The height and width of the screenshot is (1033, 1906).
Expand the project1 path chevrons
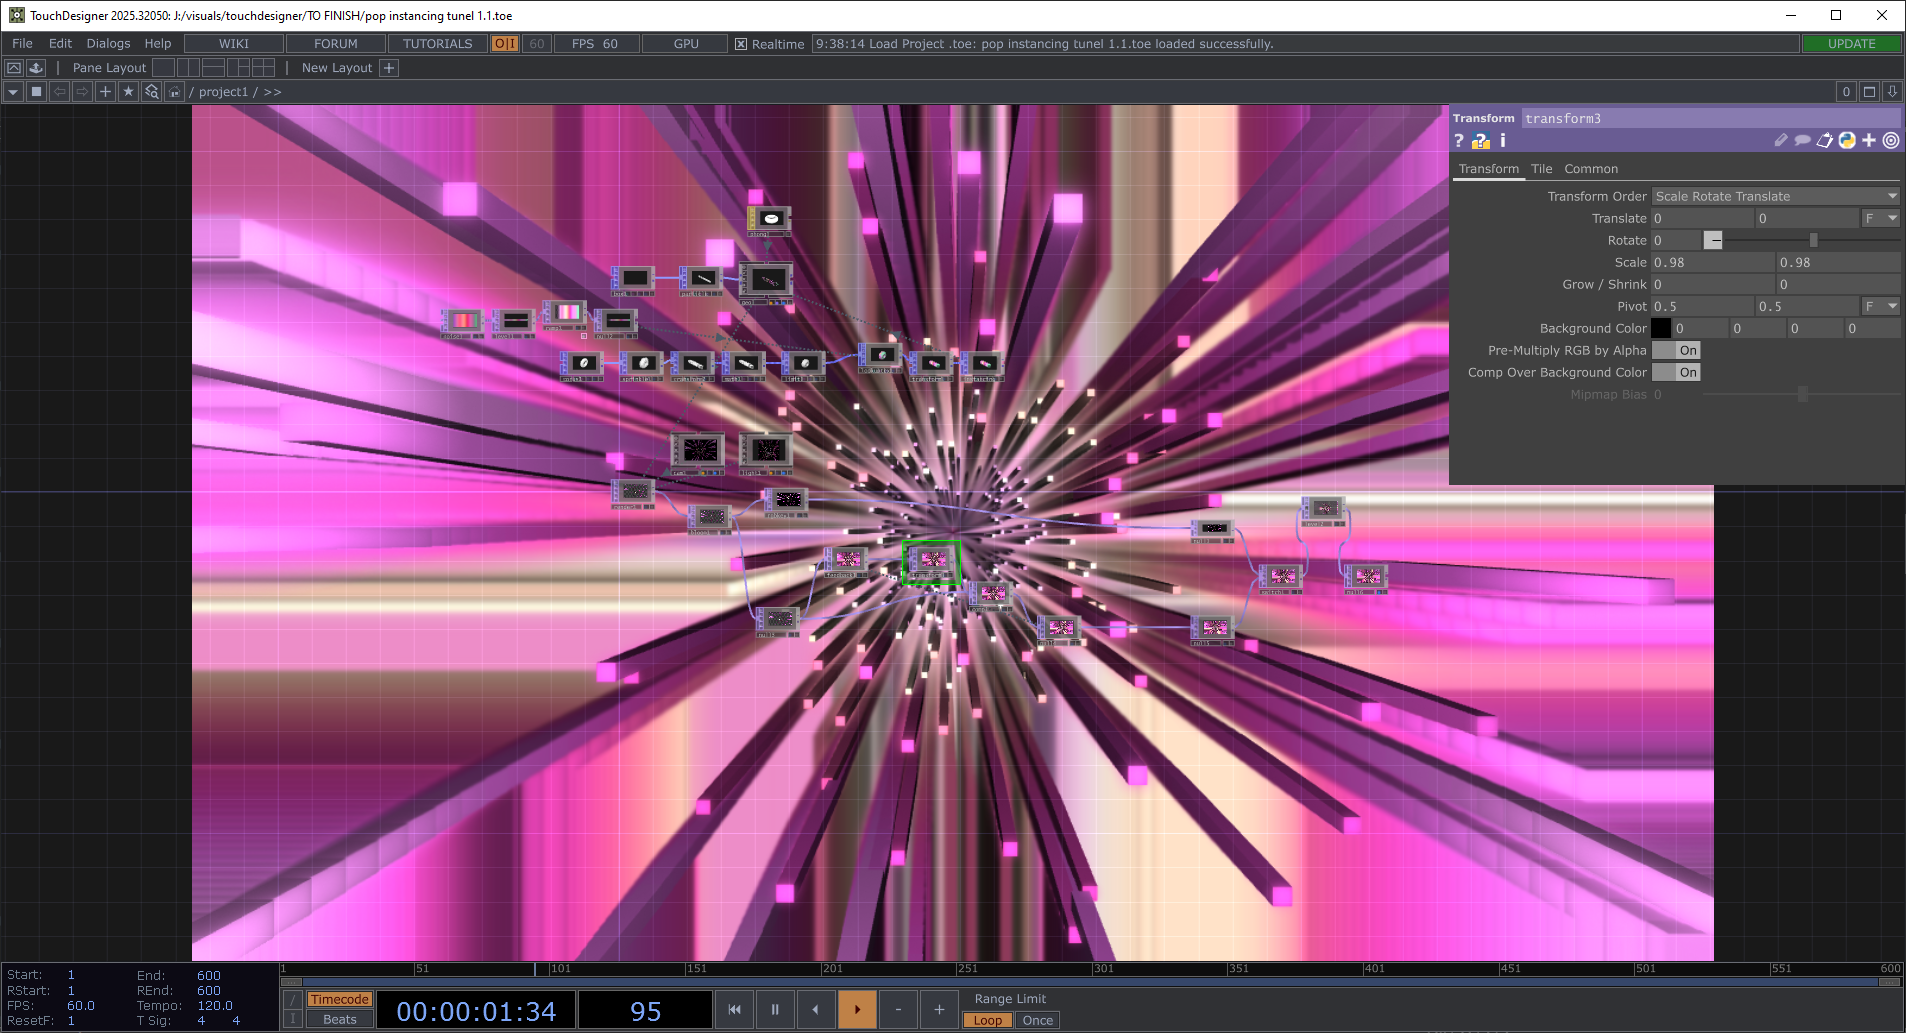point(272,92)
